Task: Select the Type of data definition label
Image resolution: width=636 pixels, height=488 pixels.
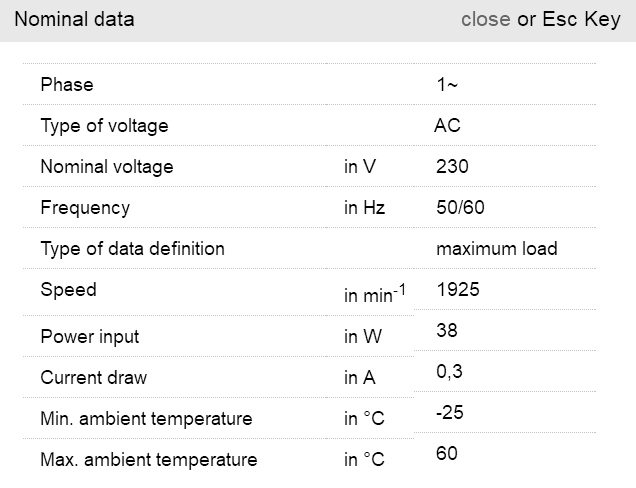Action: point(132,248)
